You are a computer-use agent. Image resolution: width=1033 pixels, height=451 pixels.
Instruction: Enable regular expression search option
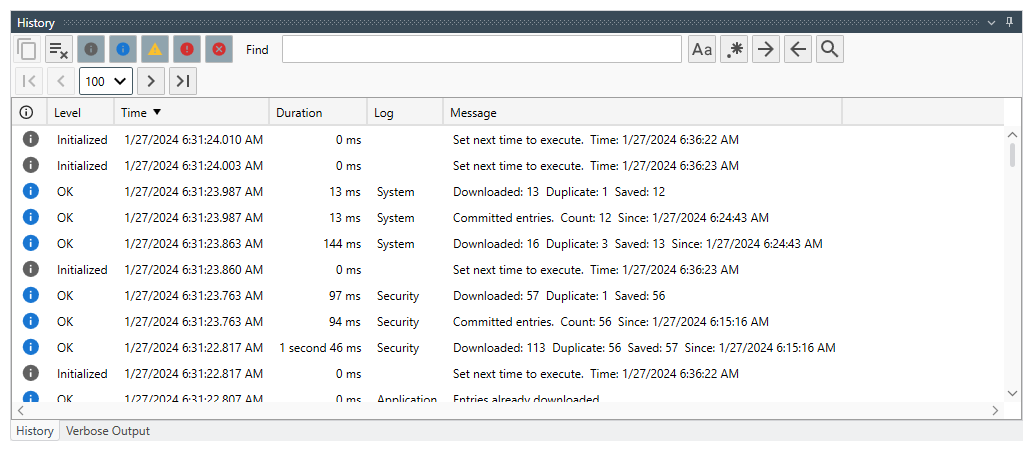click(735, 49)
